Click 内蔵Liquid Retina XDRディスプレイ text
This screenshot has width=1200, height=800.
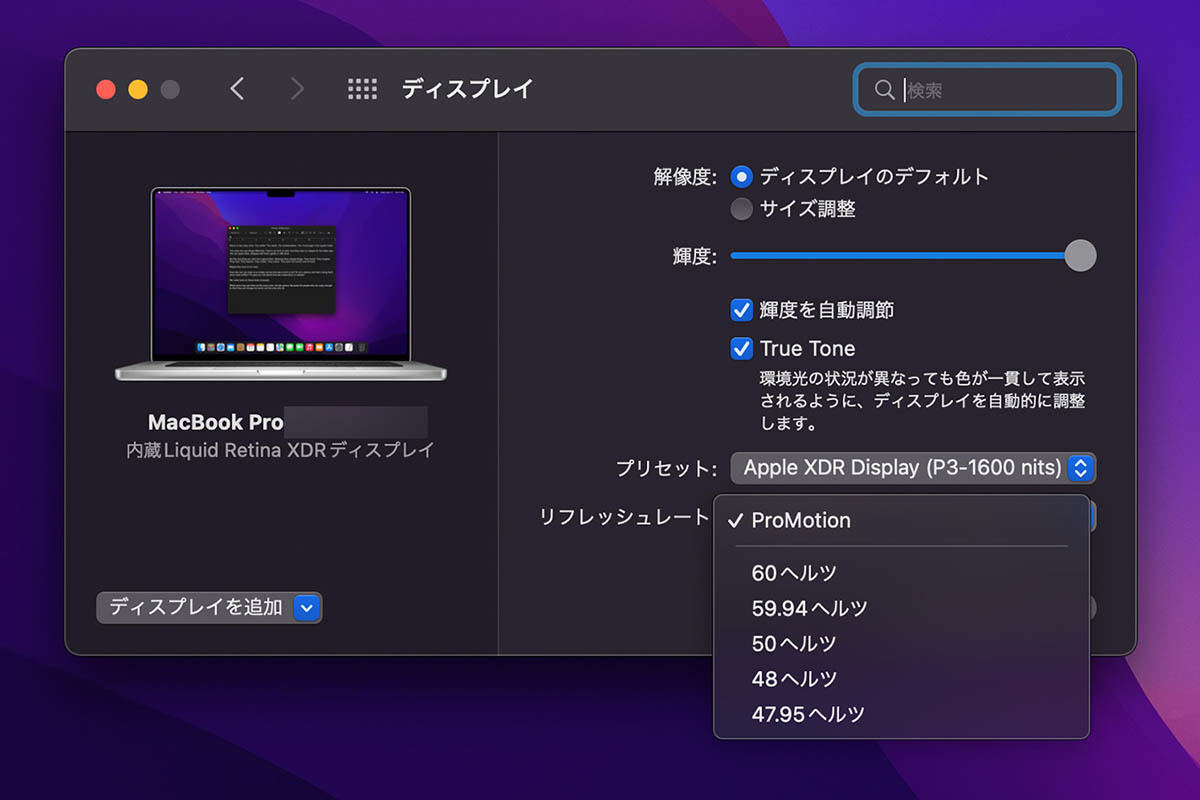(x=280, y=451)
